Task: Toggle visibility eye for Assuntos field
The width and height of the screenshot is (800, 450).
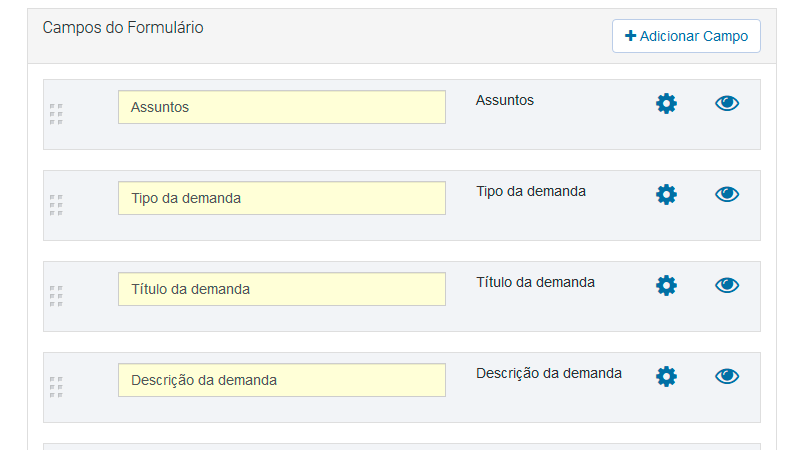Action: [x=727, y=103]
